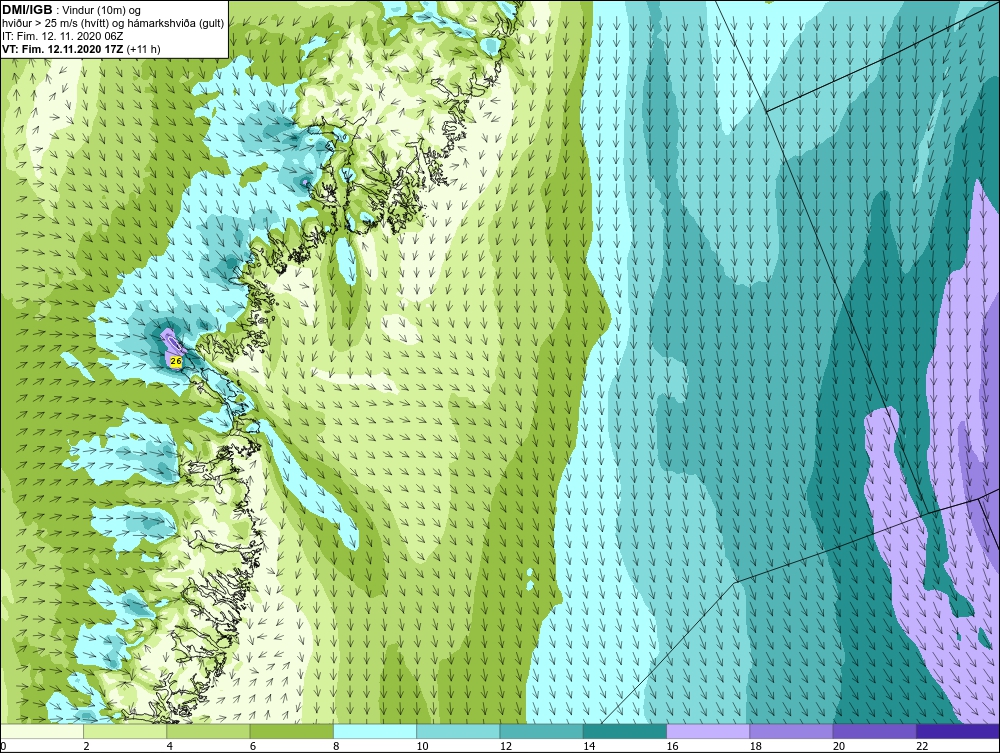Click the 6–8 m/s dark green legend swatch
The height and width of the screenshot is (753, 1000).
pyautogui.click(x=291, y=731)
